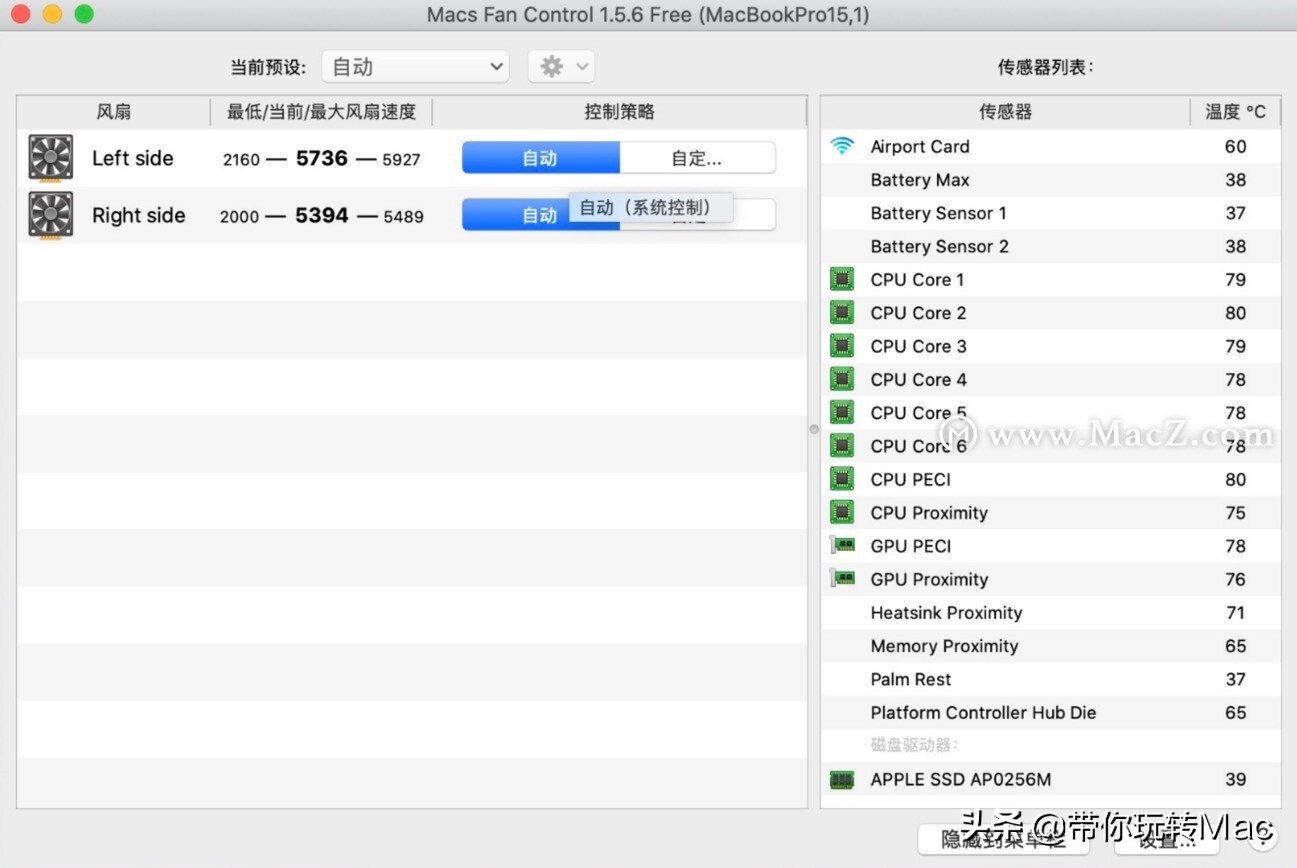Select the CPU PECI sensor label
This screenshot has height=868, width=1297.
click(911, 480)
